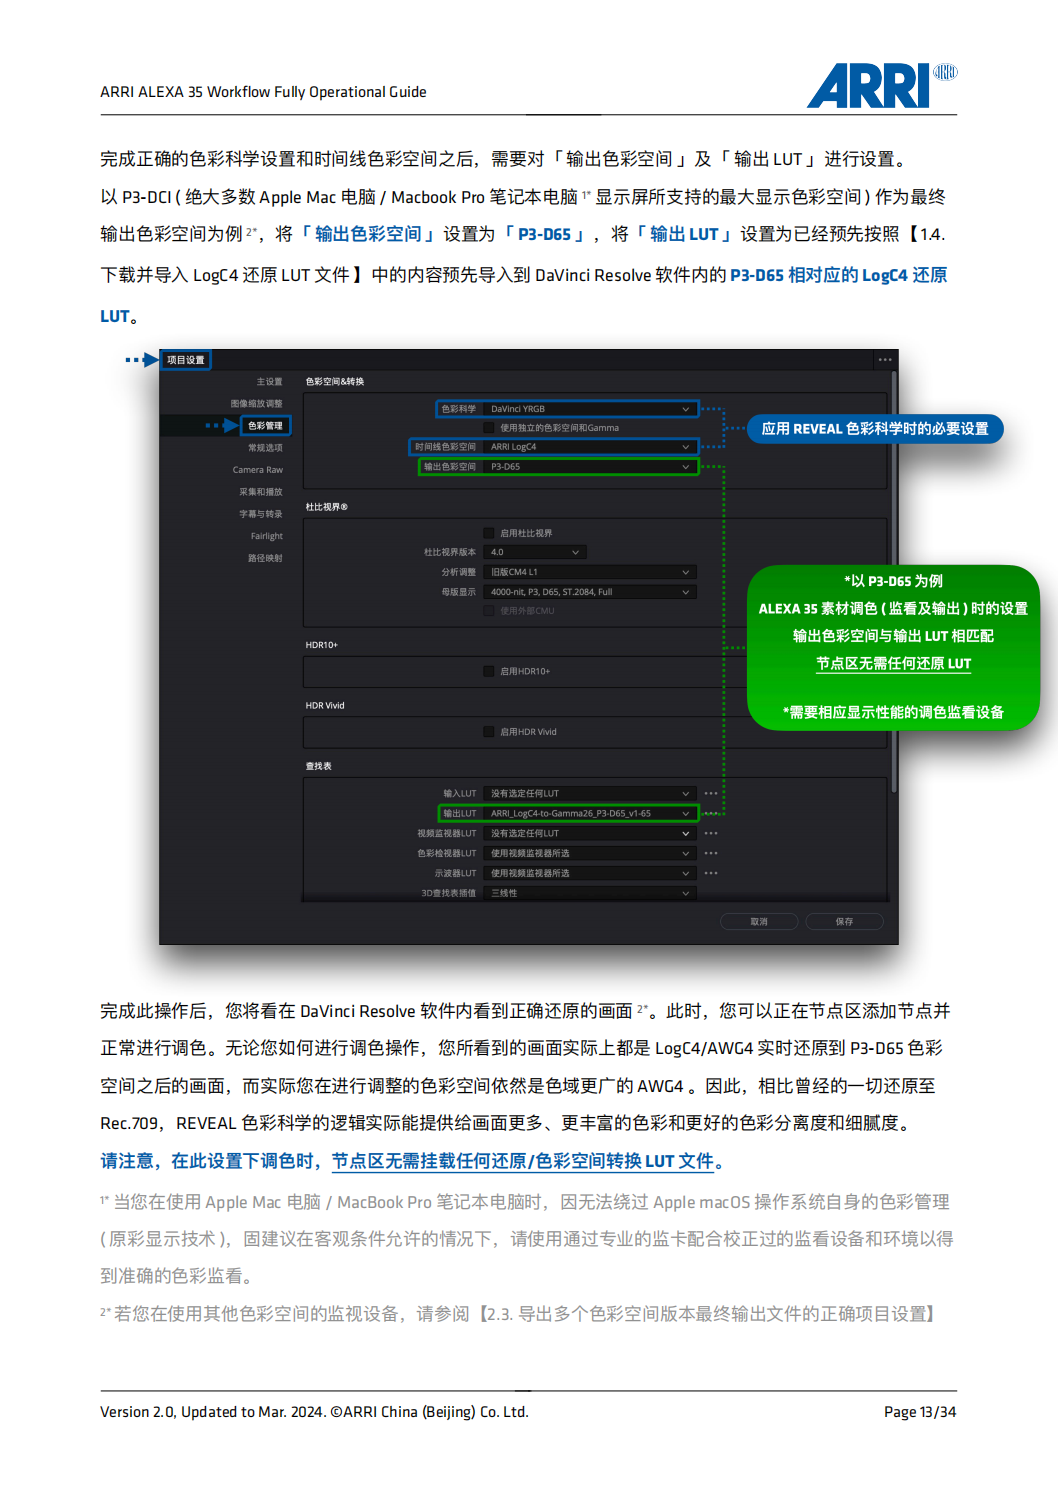Open the 3D查找表插值 dropdown showing 三线性

point(586,893)
